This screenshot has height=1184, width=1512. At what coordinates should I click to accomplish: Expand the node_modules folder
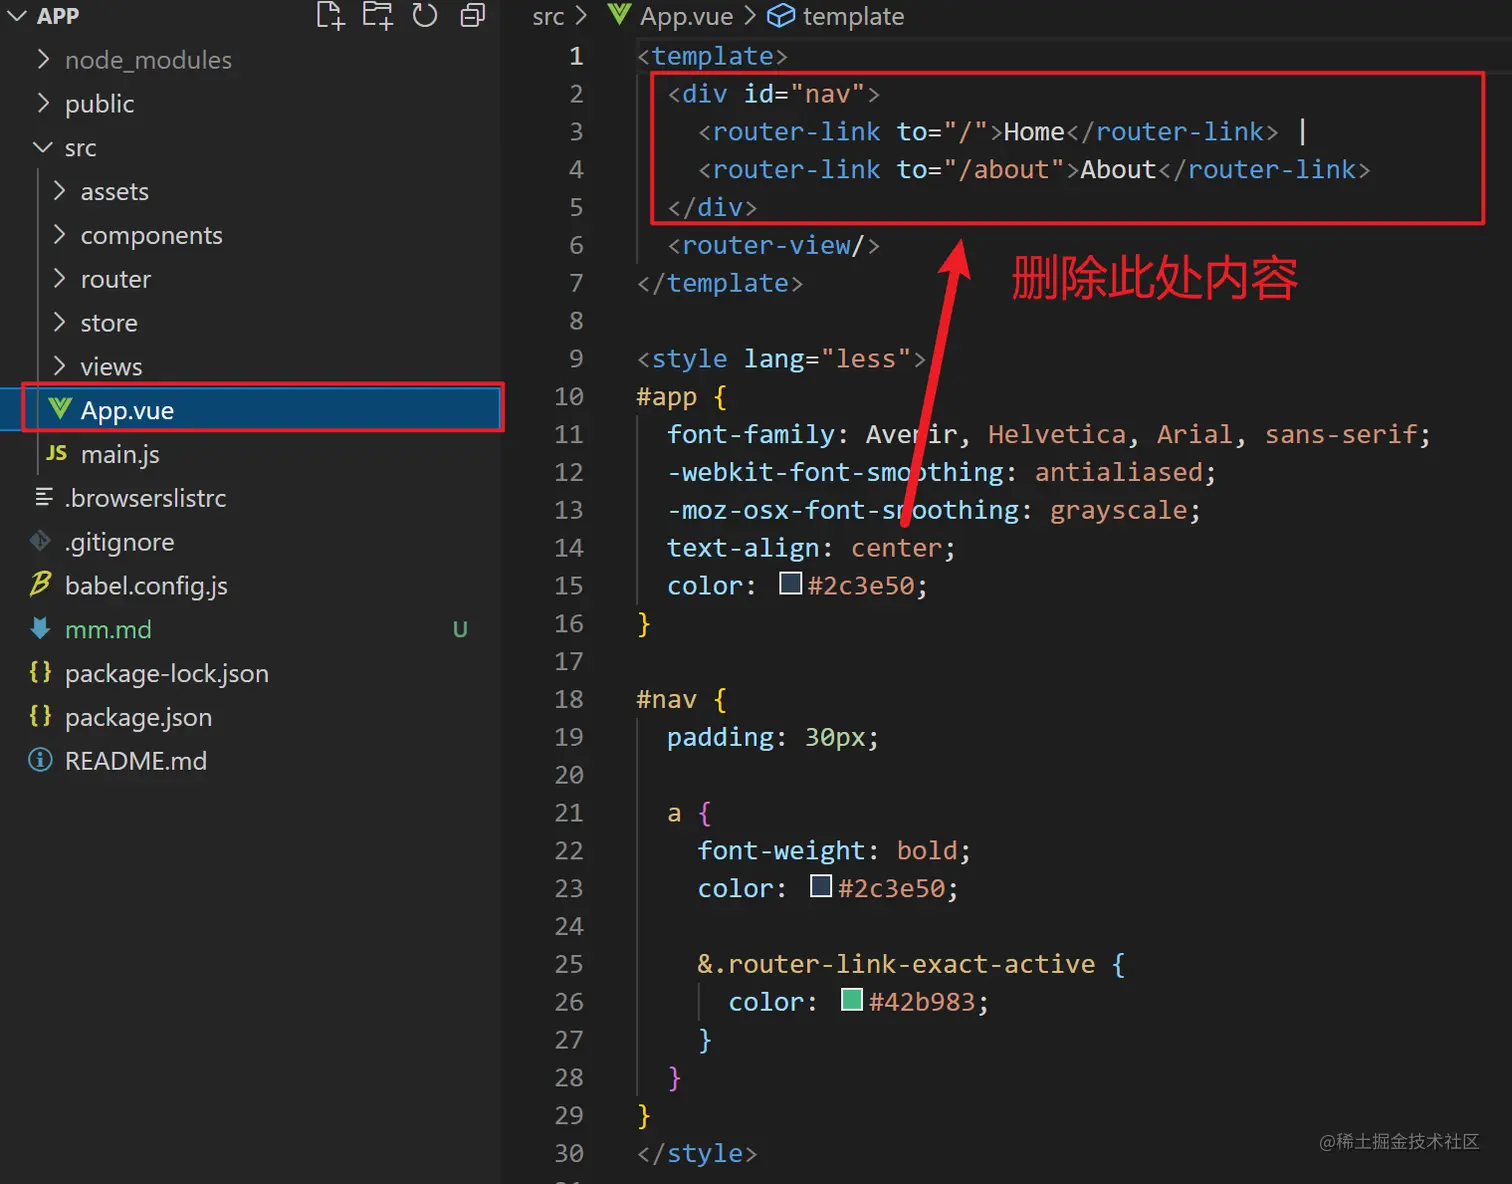(43, 60)
